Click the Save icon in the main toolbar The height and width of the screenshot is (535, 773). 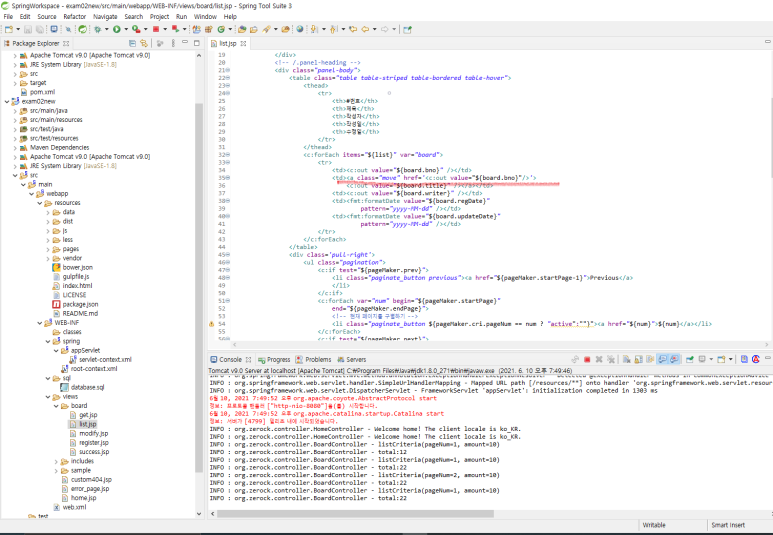(28, 29)
